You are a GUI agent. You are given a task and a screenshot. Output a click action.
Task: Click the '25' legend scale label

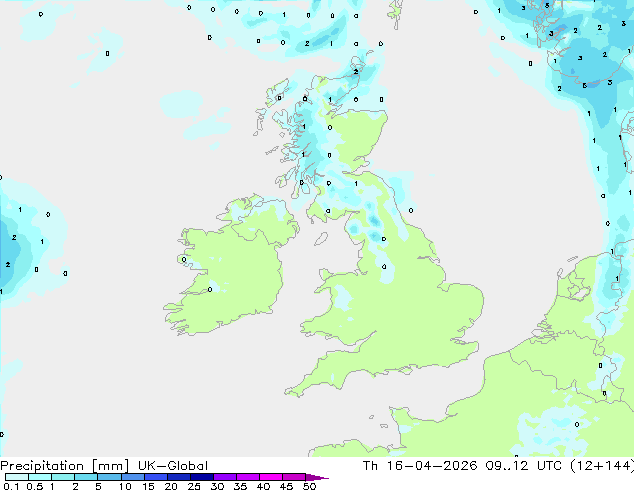click(x=194, y=486)
